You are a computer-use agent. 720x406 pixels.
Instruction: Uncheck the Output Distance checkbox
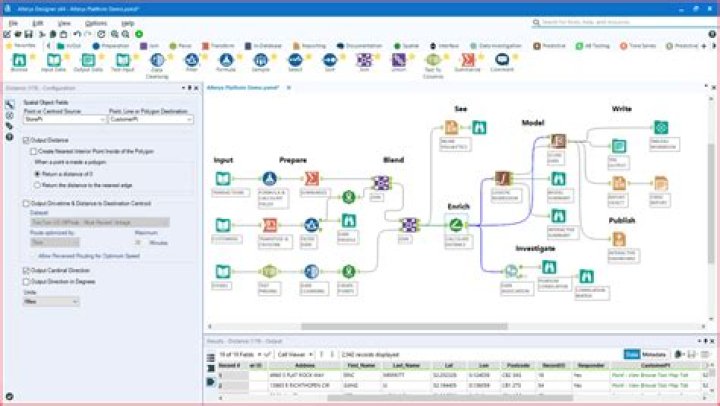click(26, 140)
